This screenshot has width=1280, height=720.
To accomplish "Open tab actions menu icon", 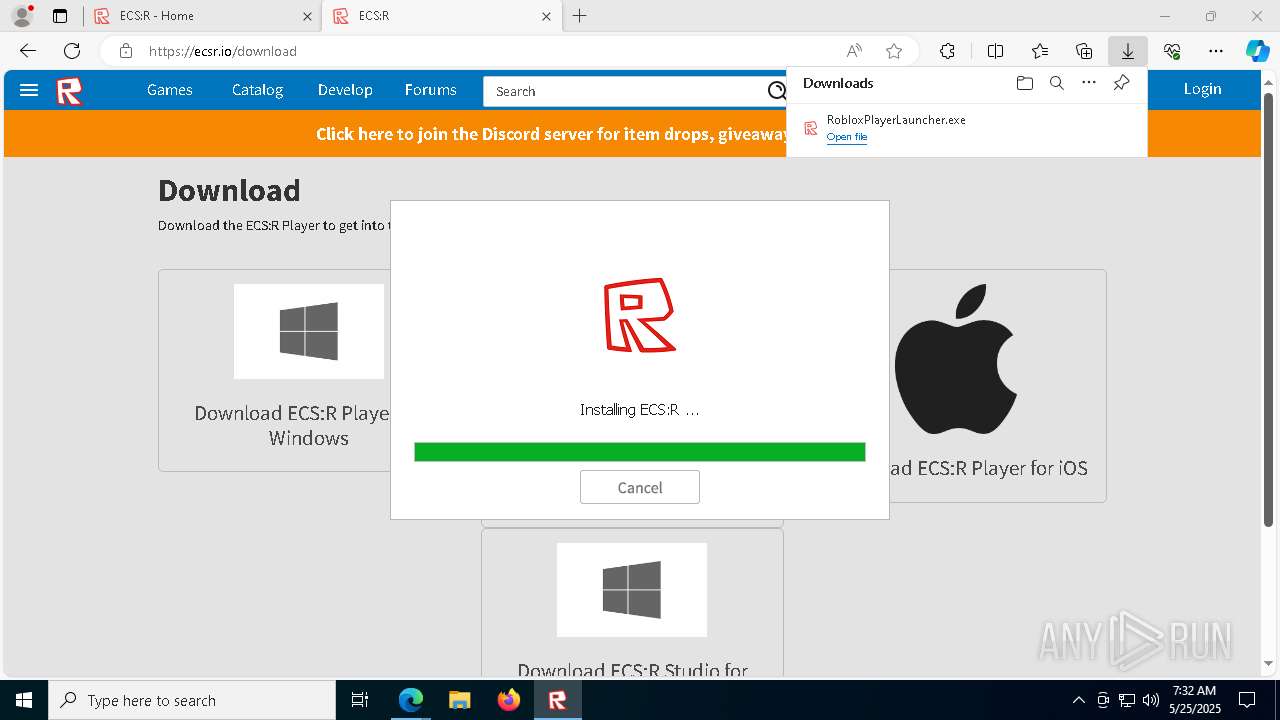I will click(60, 16).
